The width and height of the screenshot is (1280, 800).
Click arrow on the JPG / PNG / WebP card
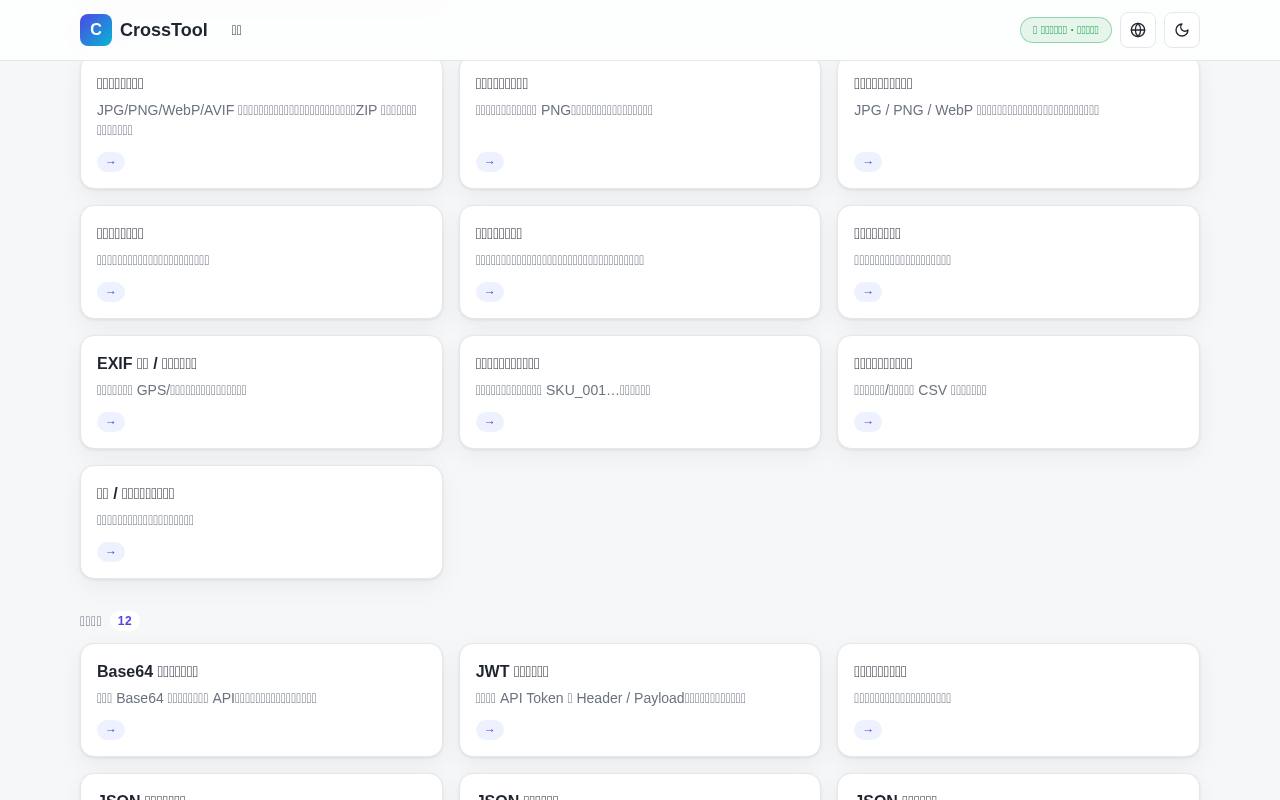click(868, 162)
